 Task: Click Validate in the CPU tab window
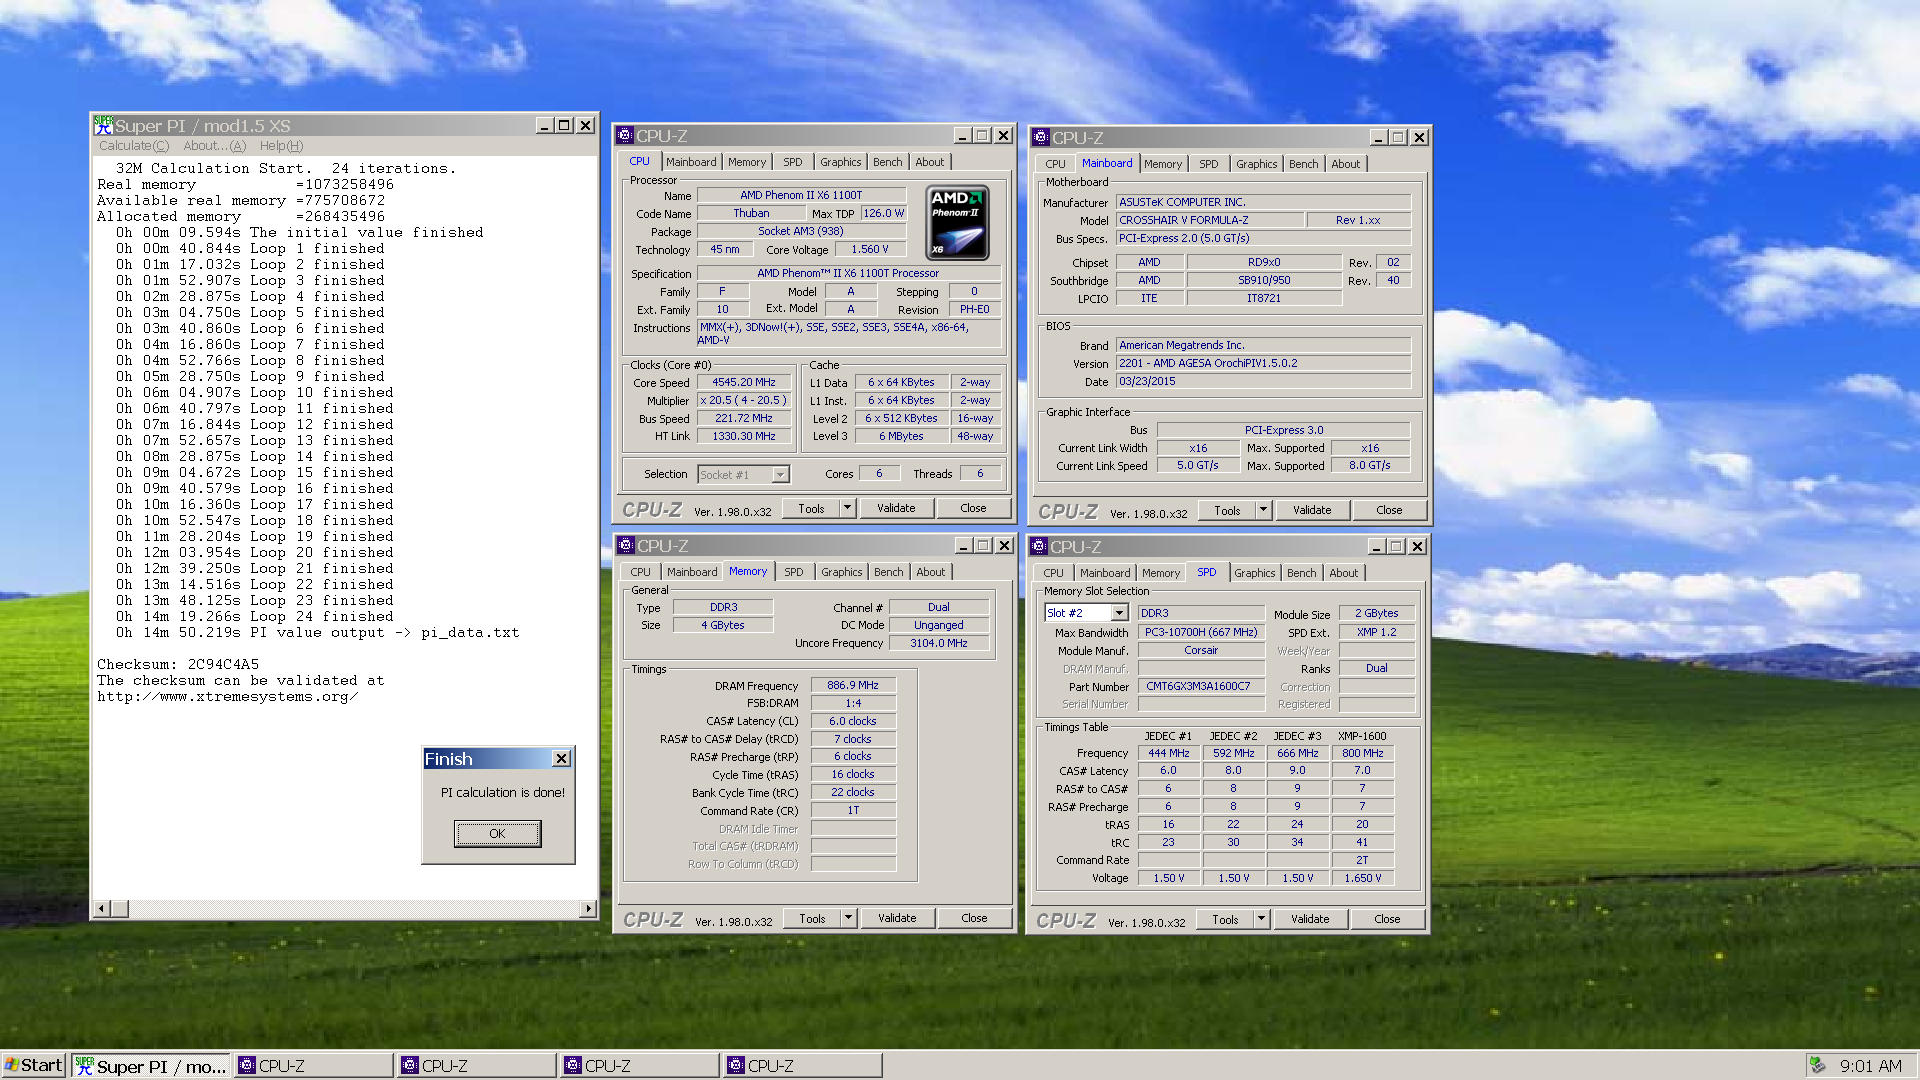896,508
